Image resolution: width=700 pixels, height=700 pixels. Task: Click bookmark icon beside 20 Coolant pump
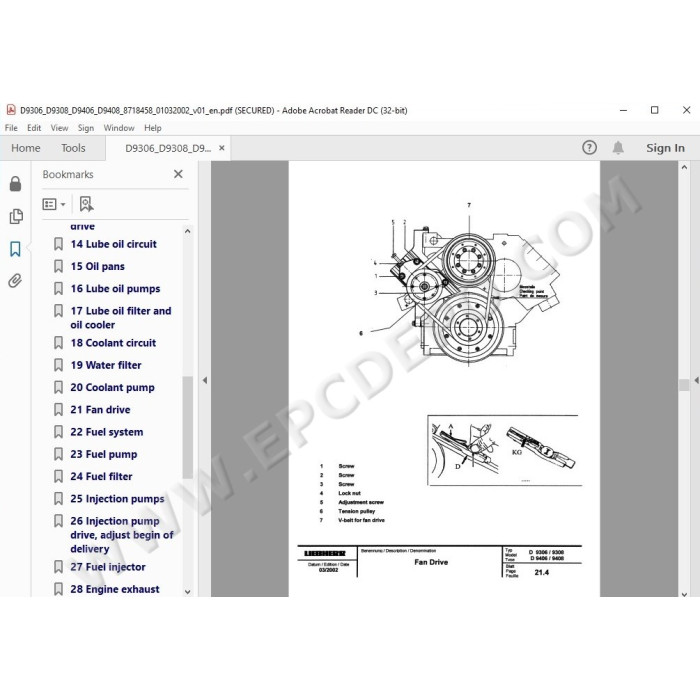[x=58, y=387]
